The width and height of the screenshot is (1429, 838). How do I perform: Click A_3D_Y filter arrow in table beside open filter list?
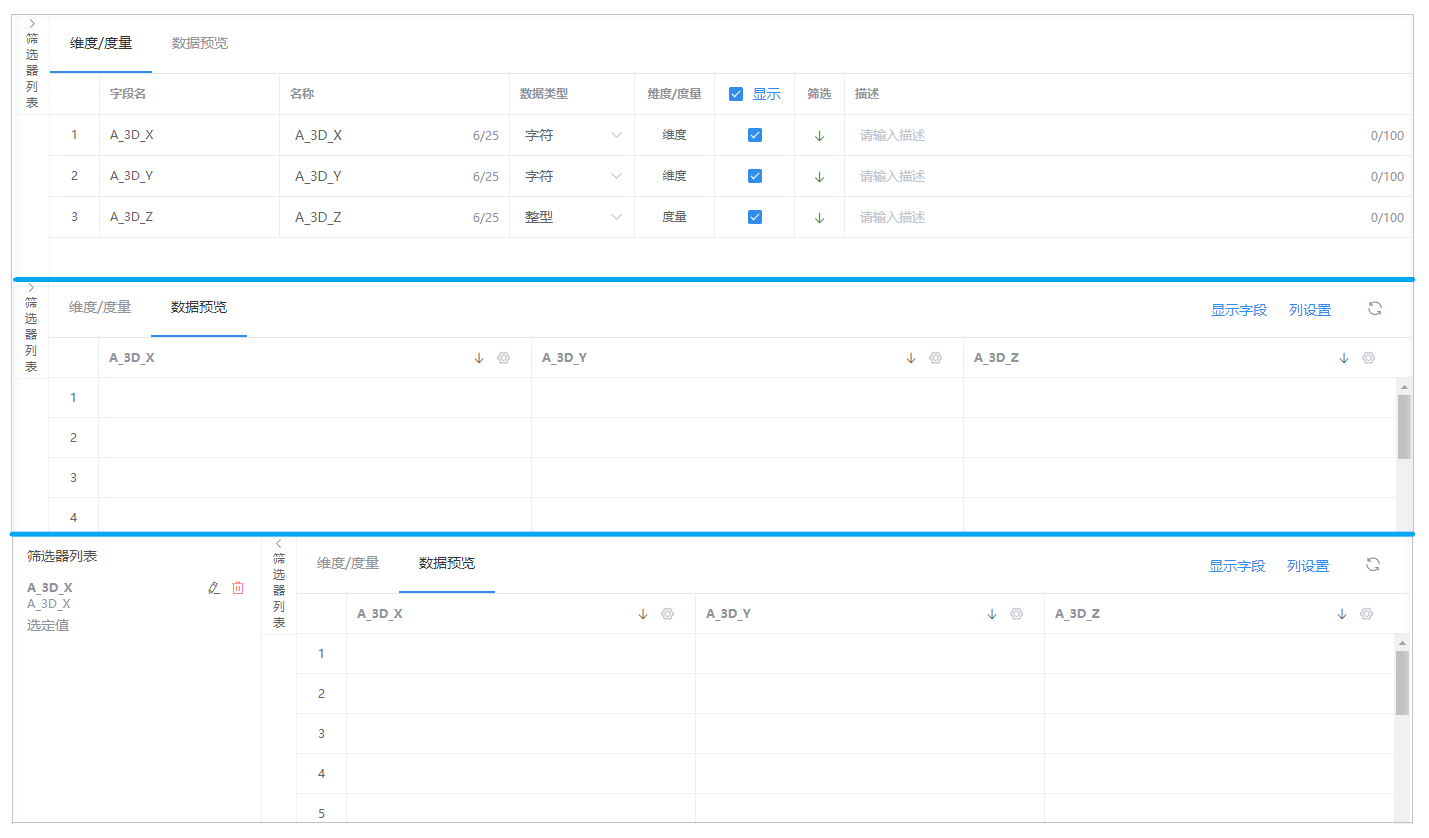coord(992,614)
